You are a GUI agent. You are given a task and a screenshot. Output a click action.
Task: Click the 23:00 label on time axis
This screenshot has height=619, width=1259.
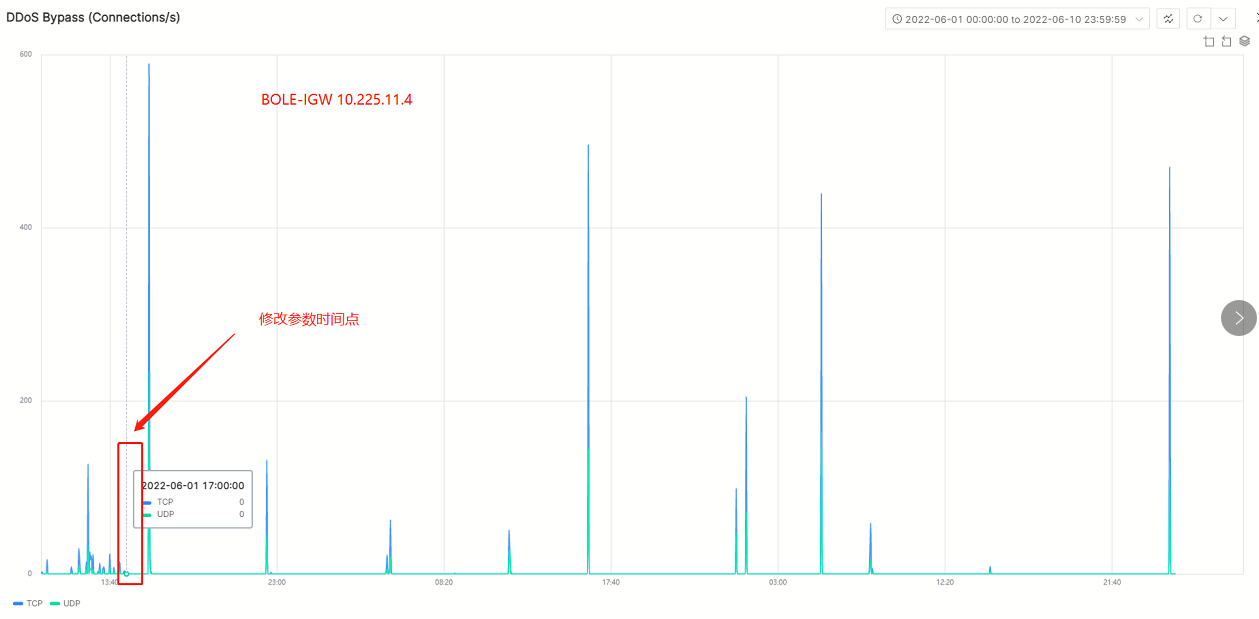(277, 582)
